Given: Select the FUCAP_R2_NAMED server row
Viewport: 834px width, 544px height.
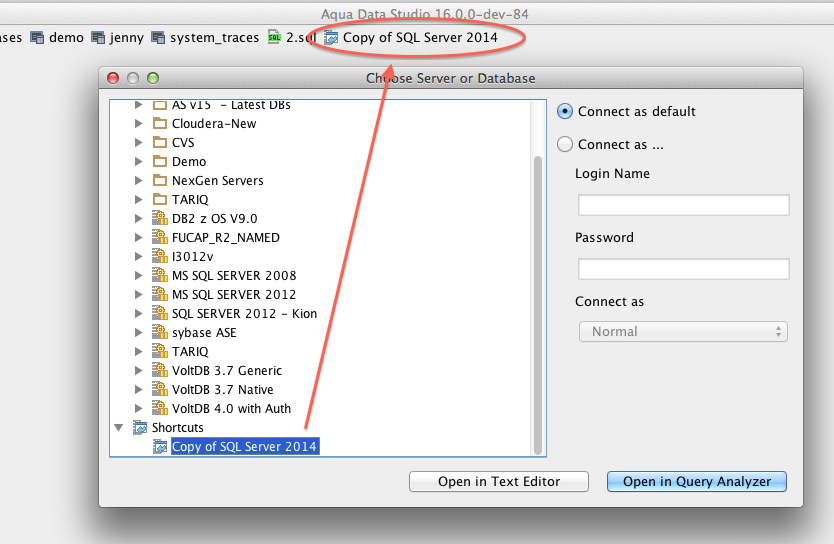Looking at the screenshot, I should click(226, 237).
